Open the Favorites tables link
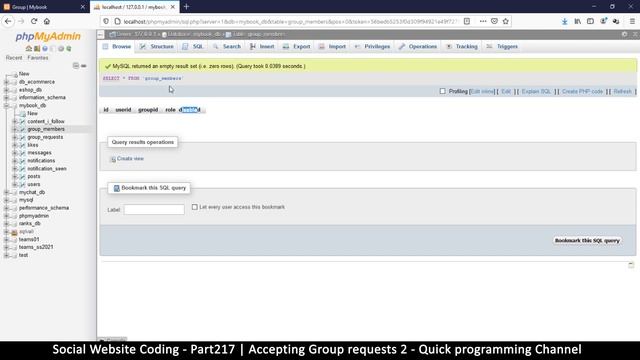Viewport: 640px width, 360px height. pos(38,58)
